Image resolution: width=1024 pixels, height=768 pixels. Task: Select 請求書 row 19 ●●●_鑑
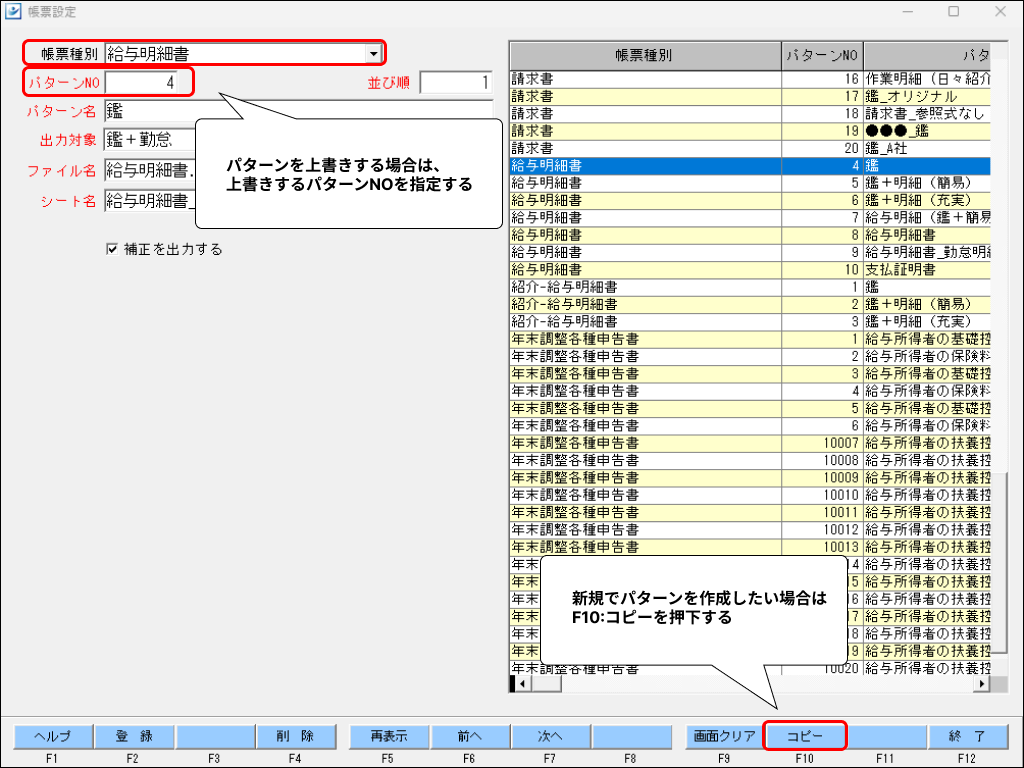pyautogui.click(x=750, y=131)
